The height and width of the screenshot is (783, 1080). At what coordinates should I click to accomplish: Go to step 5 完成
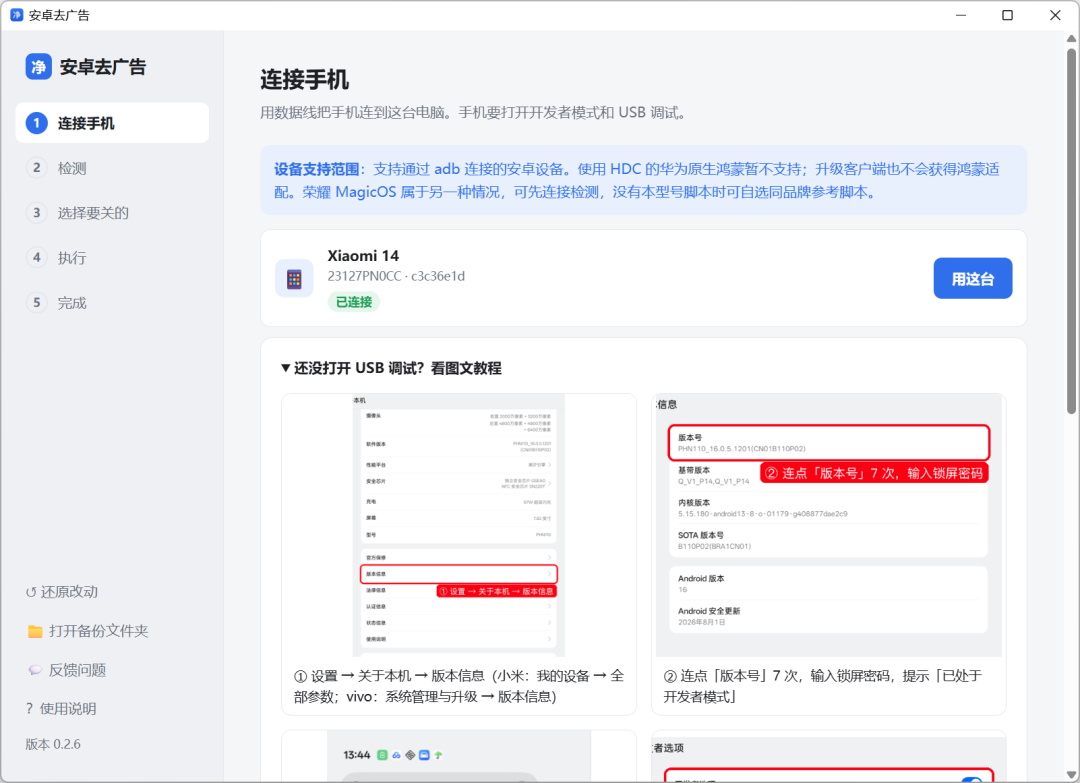[x=112, y=302]
